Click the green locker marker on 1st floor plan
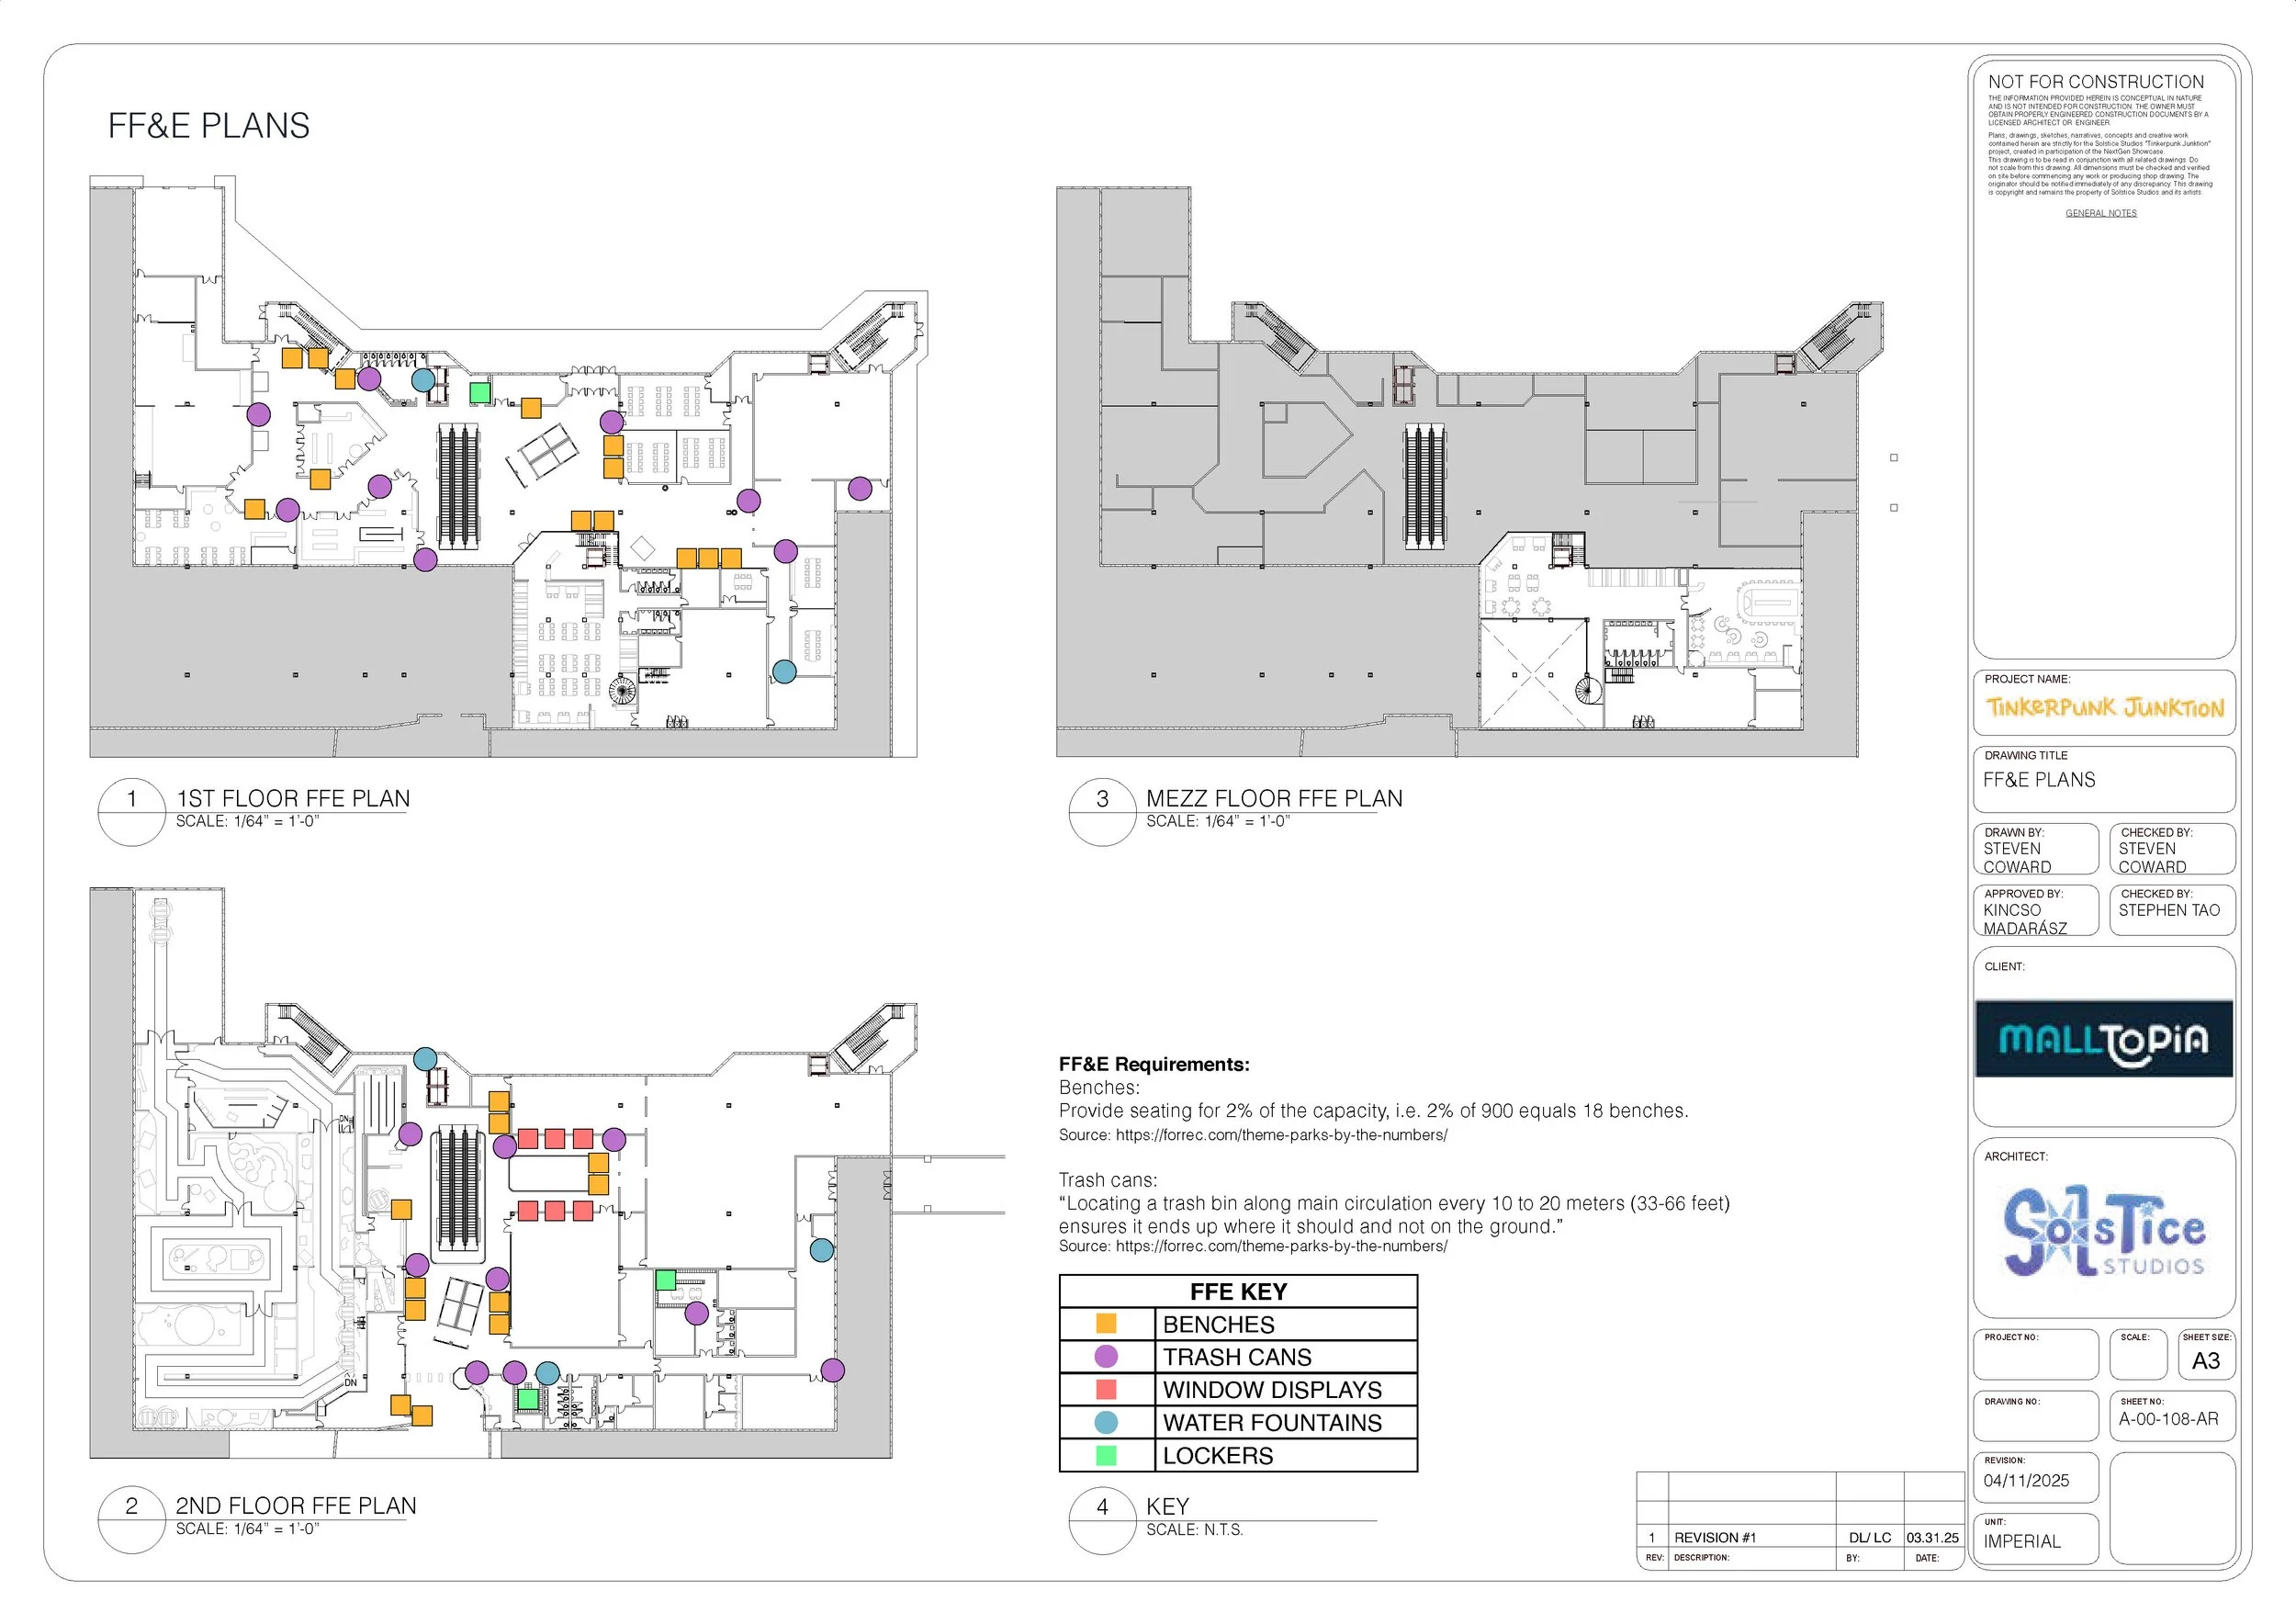 tap(480, 393)
